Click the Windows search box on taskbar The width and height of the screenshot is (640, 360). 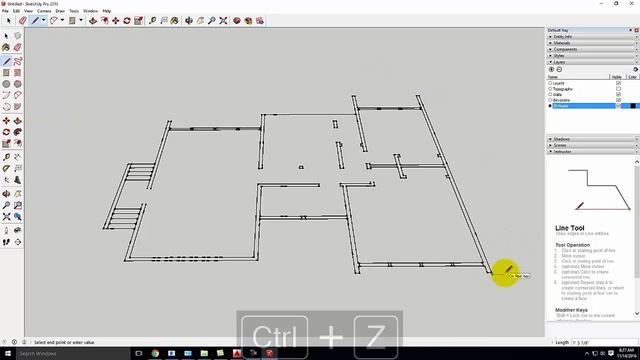(73, 353)
